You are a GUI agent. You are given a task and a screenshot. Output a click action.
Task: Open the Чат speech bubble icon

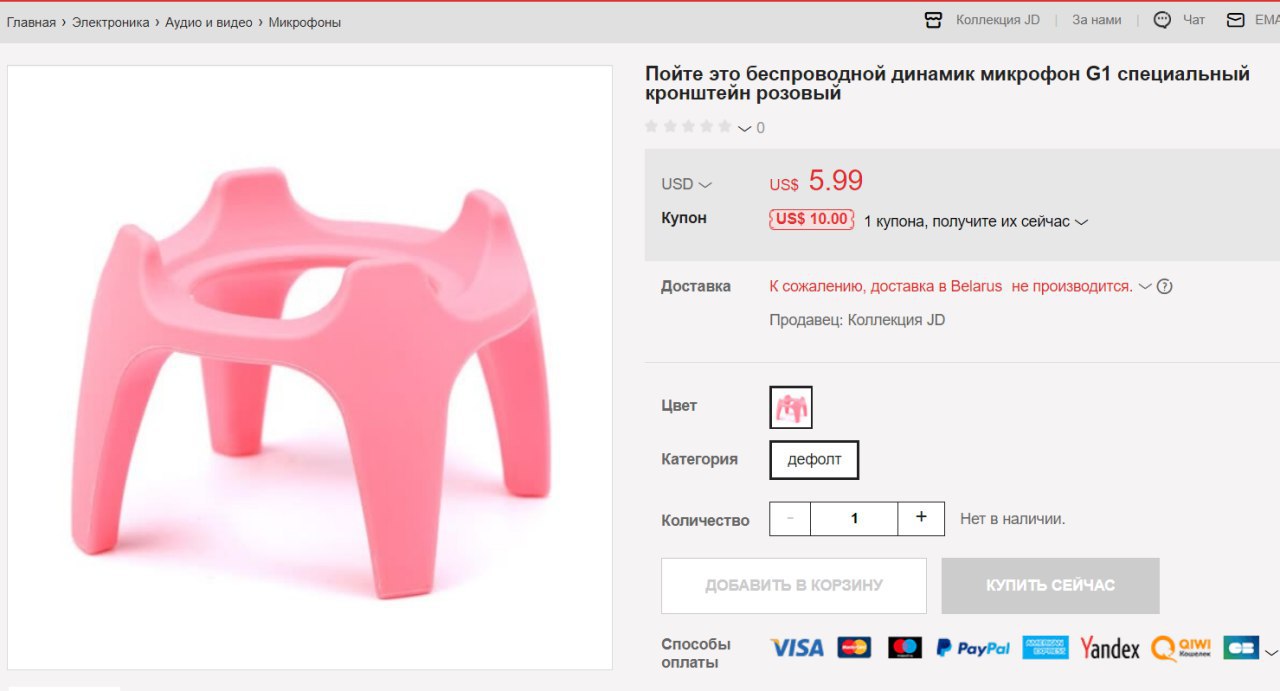pyautogui.click(x=1162, y=20)
